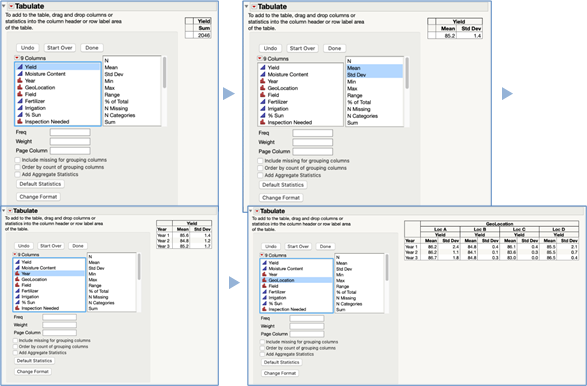Click Done in the Year-highlighted panel
This screenshot has width=587, height=386.
(x=78, y=246)
